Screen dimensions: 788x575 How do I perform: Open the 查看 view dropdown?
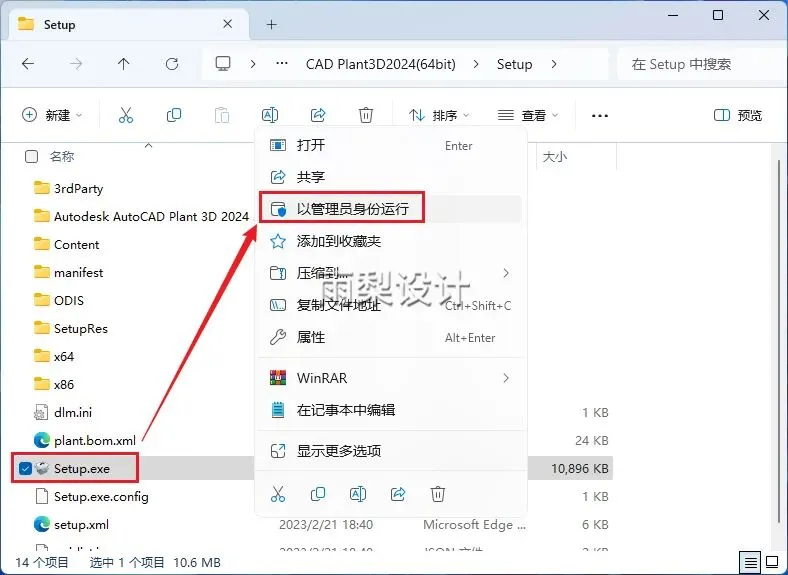point(528,116)
